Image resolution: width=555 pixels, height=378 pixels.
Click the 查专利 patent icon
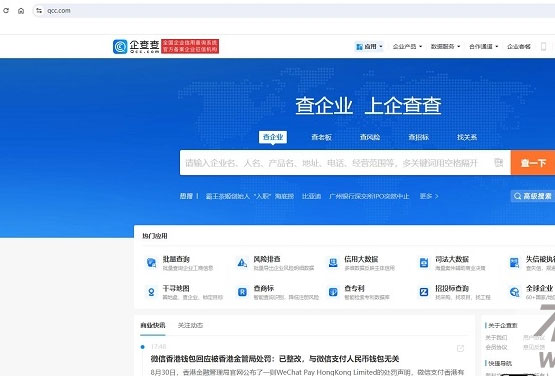333,292
